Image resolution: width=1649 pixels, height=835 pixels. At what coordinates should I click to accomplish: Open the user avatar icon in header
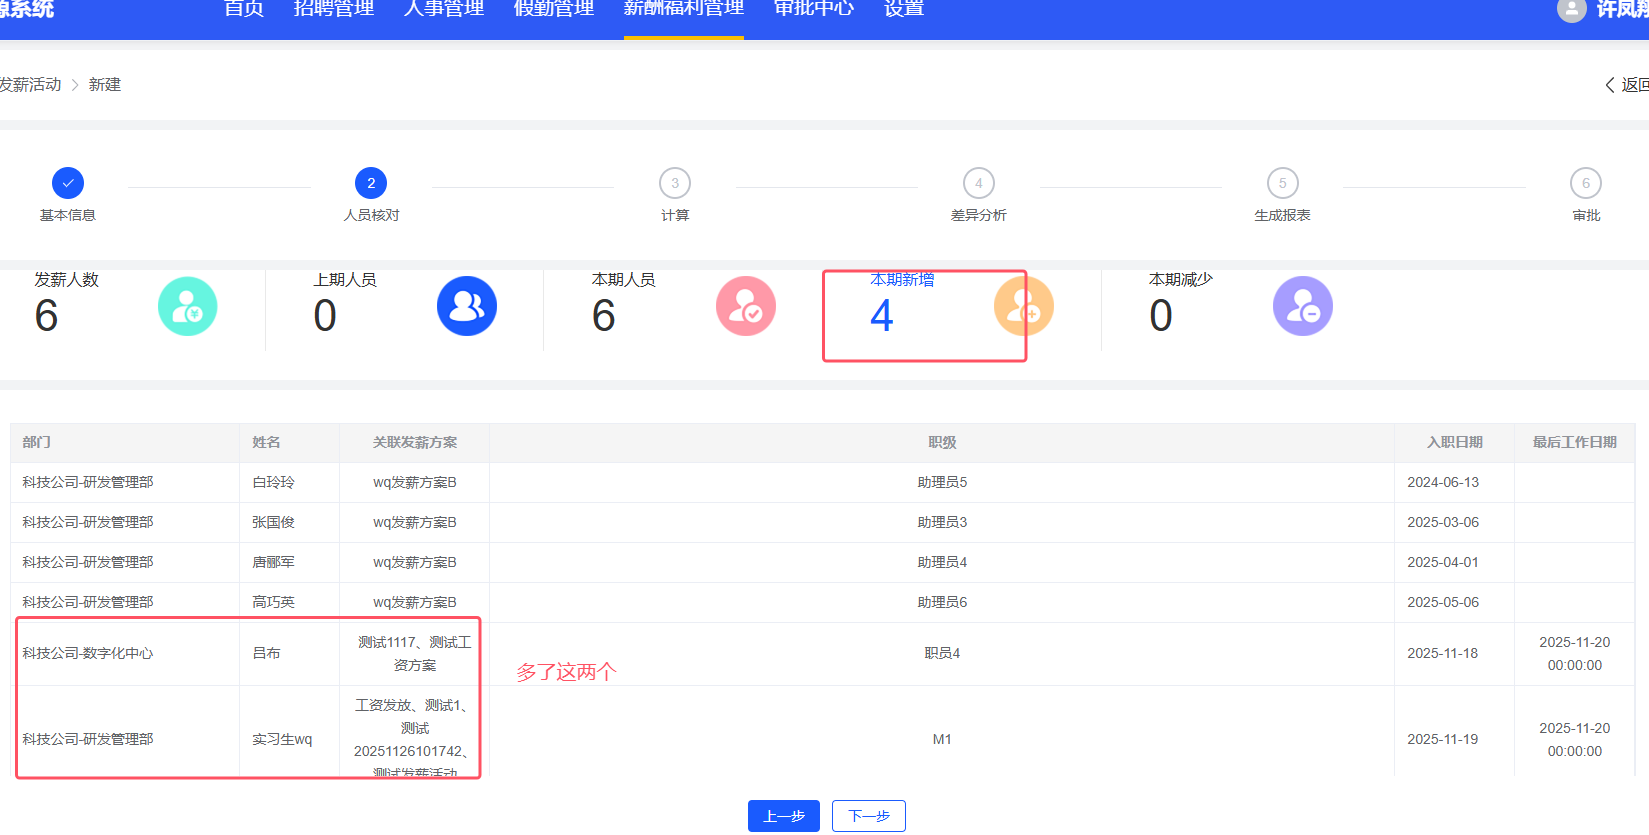coord(1571,10)
